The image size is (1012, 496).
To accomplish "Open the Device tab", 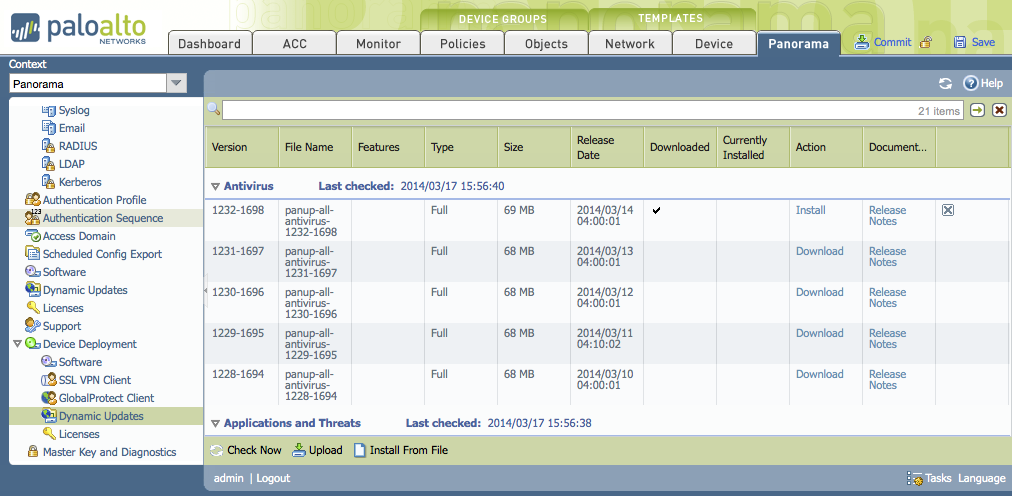I will (x=714, y=43).
